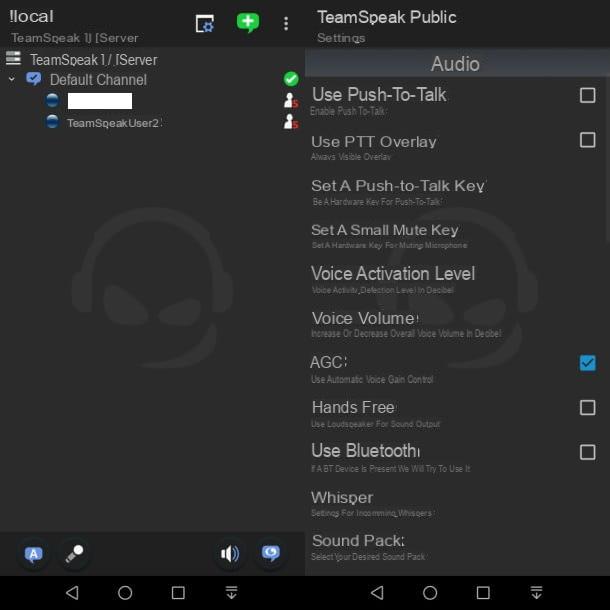Viewport: 610px width, 610px height.
Task: Tap Android Recents square below channel view
Action: 178,592
